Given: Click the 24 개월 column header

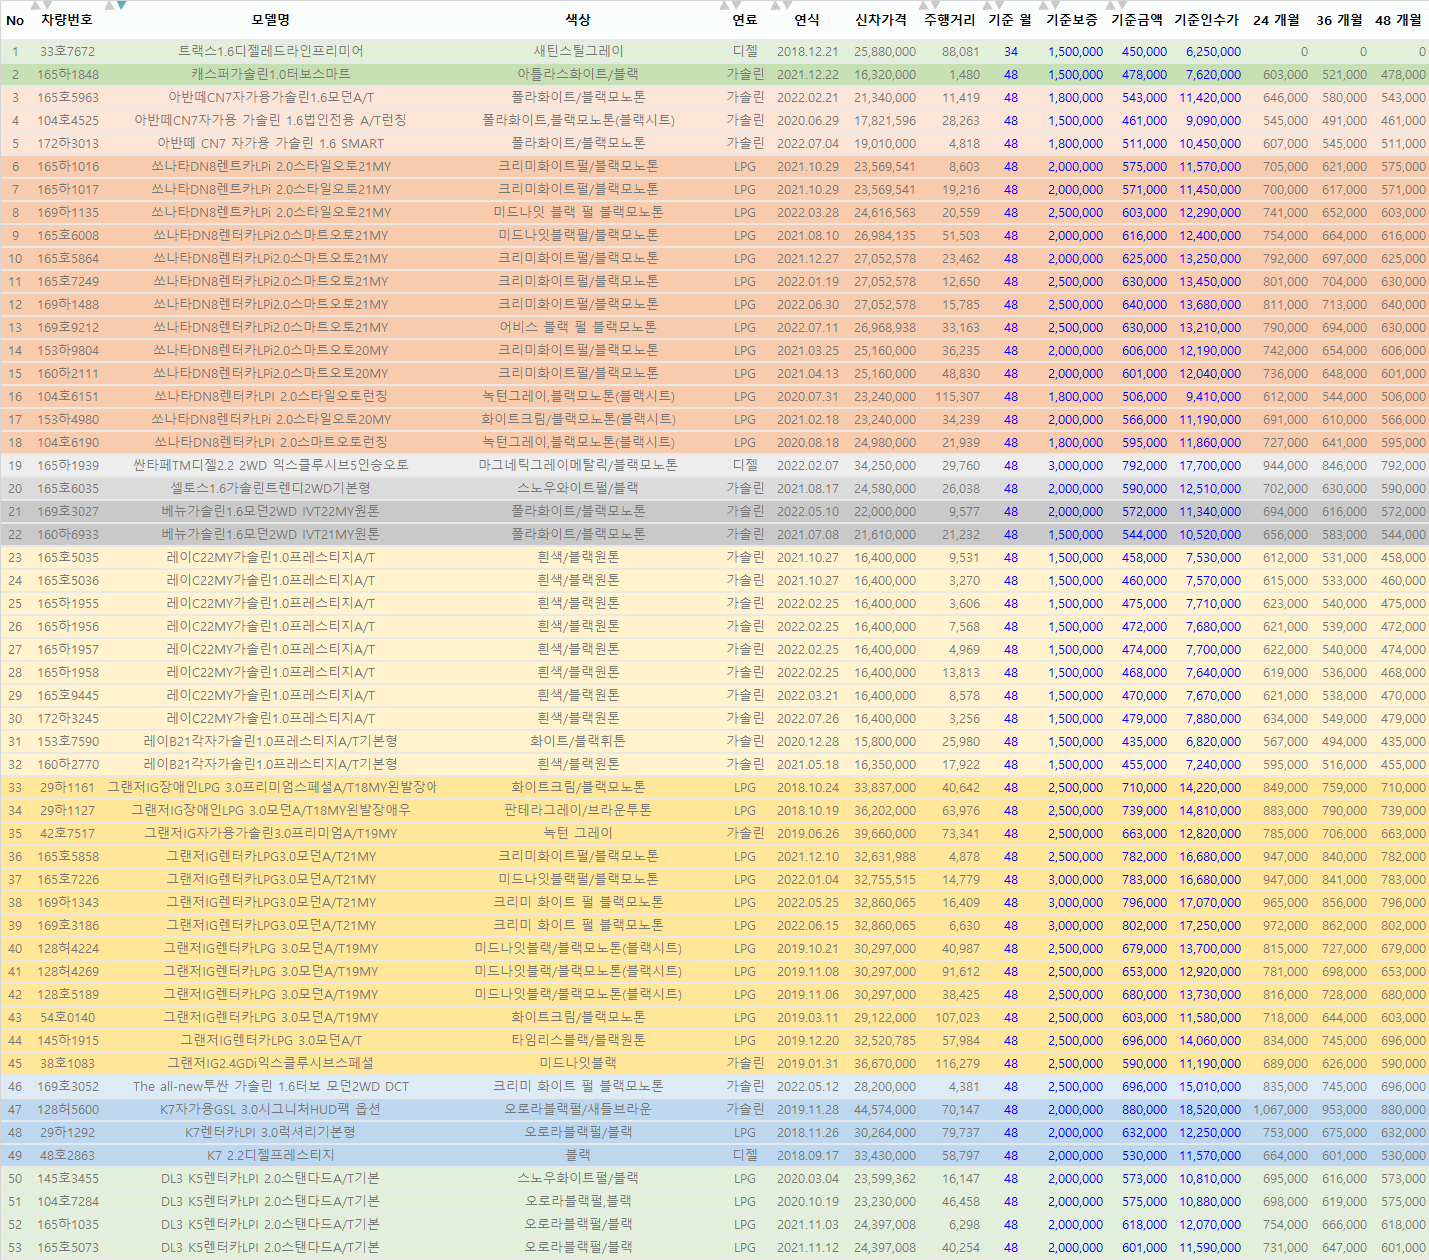Looking at the screenshot, I should tap(1277, 20).
